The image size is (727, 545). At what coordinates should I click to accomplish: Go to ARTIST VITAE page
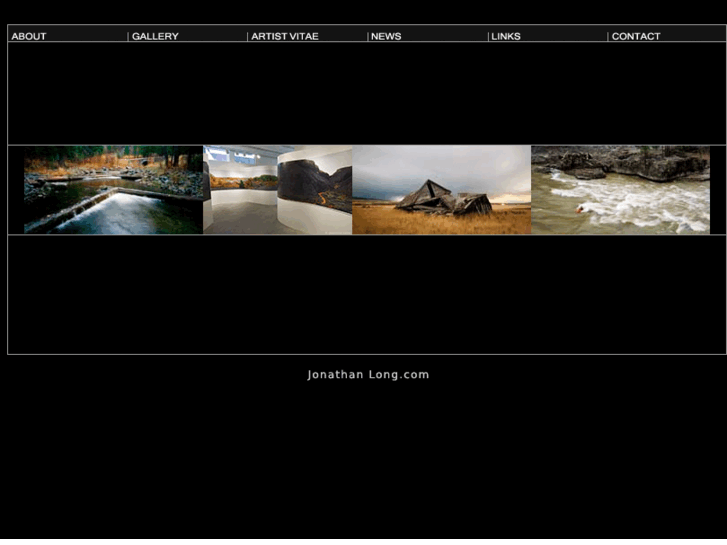click(285, 36)
